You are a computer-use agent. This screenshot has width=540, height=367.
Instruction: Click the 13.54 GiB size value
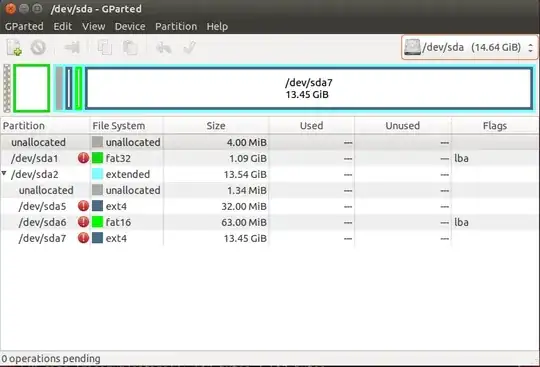245,174
